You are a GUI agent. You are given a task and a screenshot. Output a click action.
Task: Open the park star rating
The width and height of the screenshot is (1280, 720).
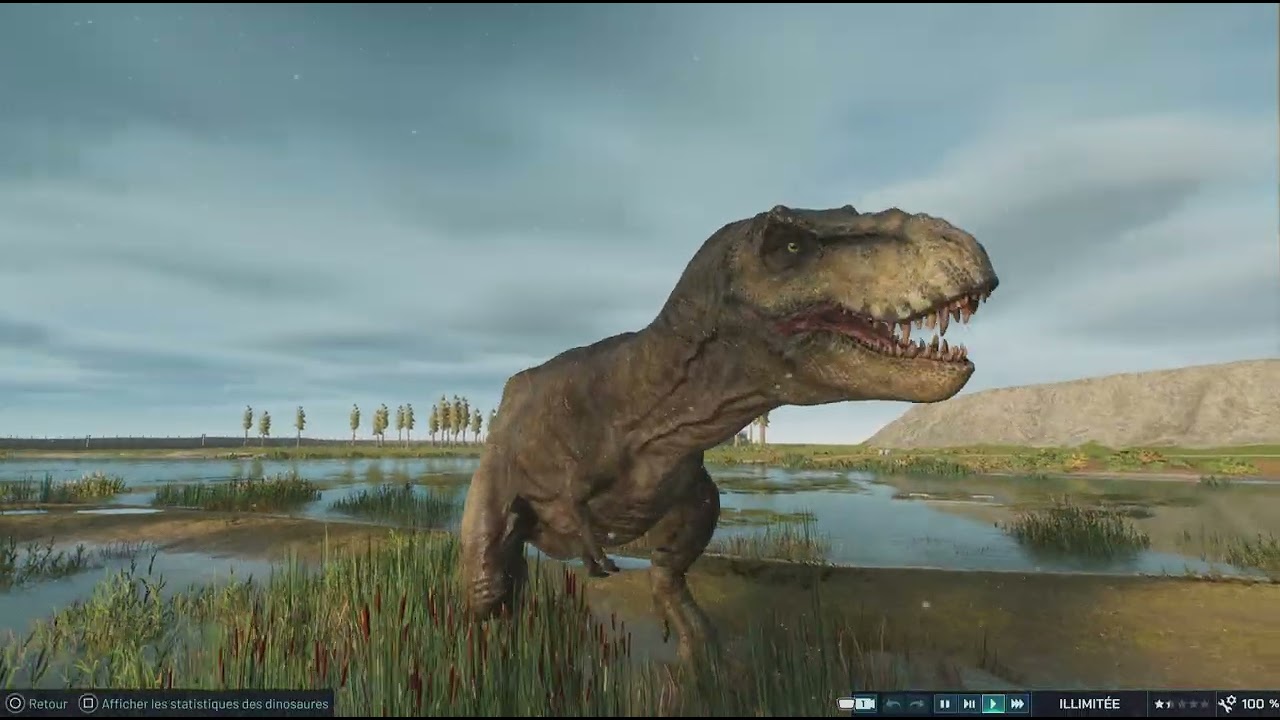click(x=1181, y=704)
